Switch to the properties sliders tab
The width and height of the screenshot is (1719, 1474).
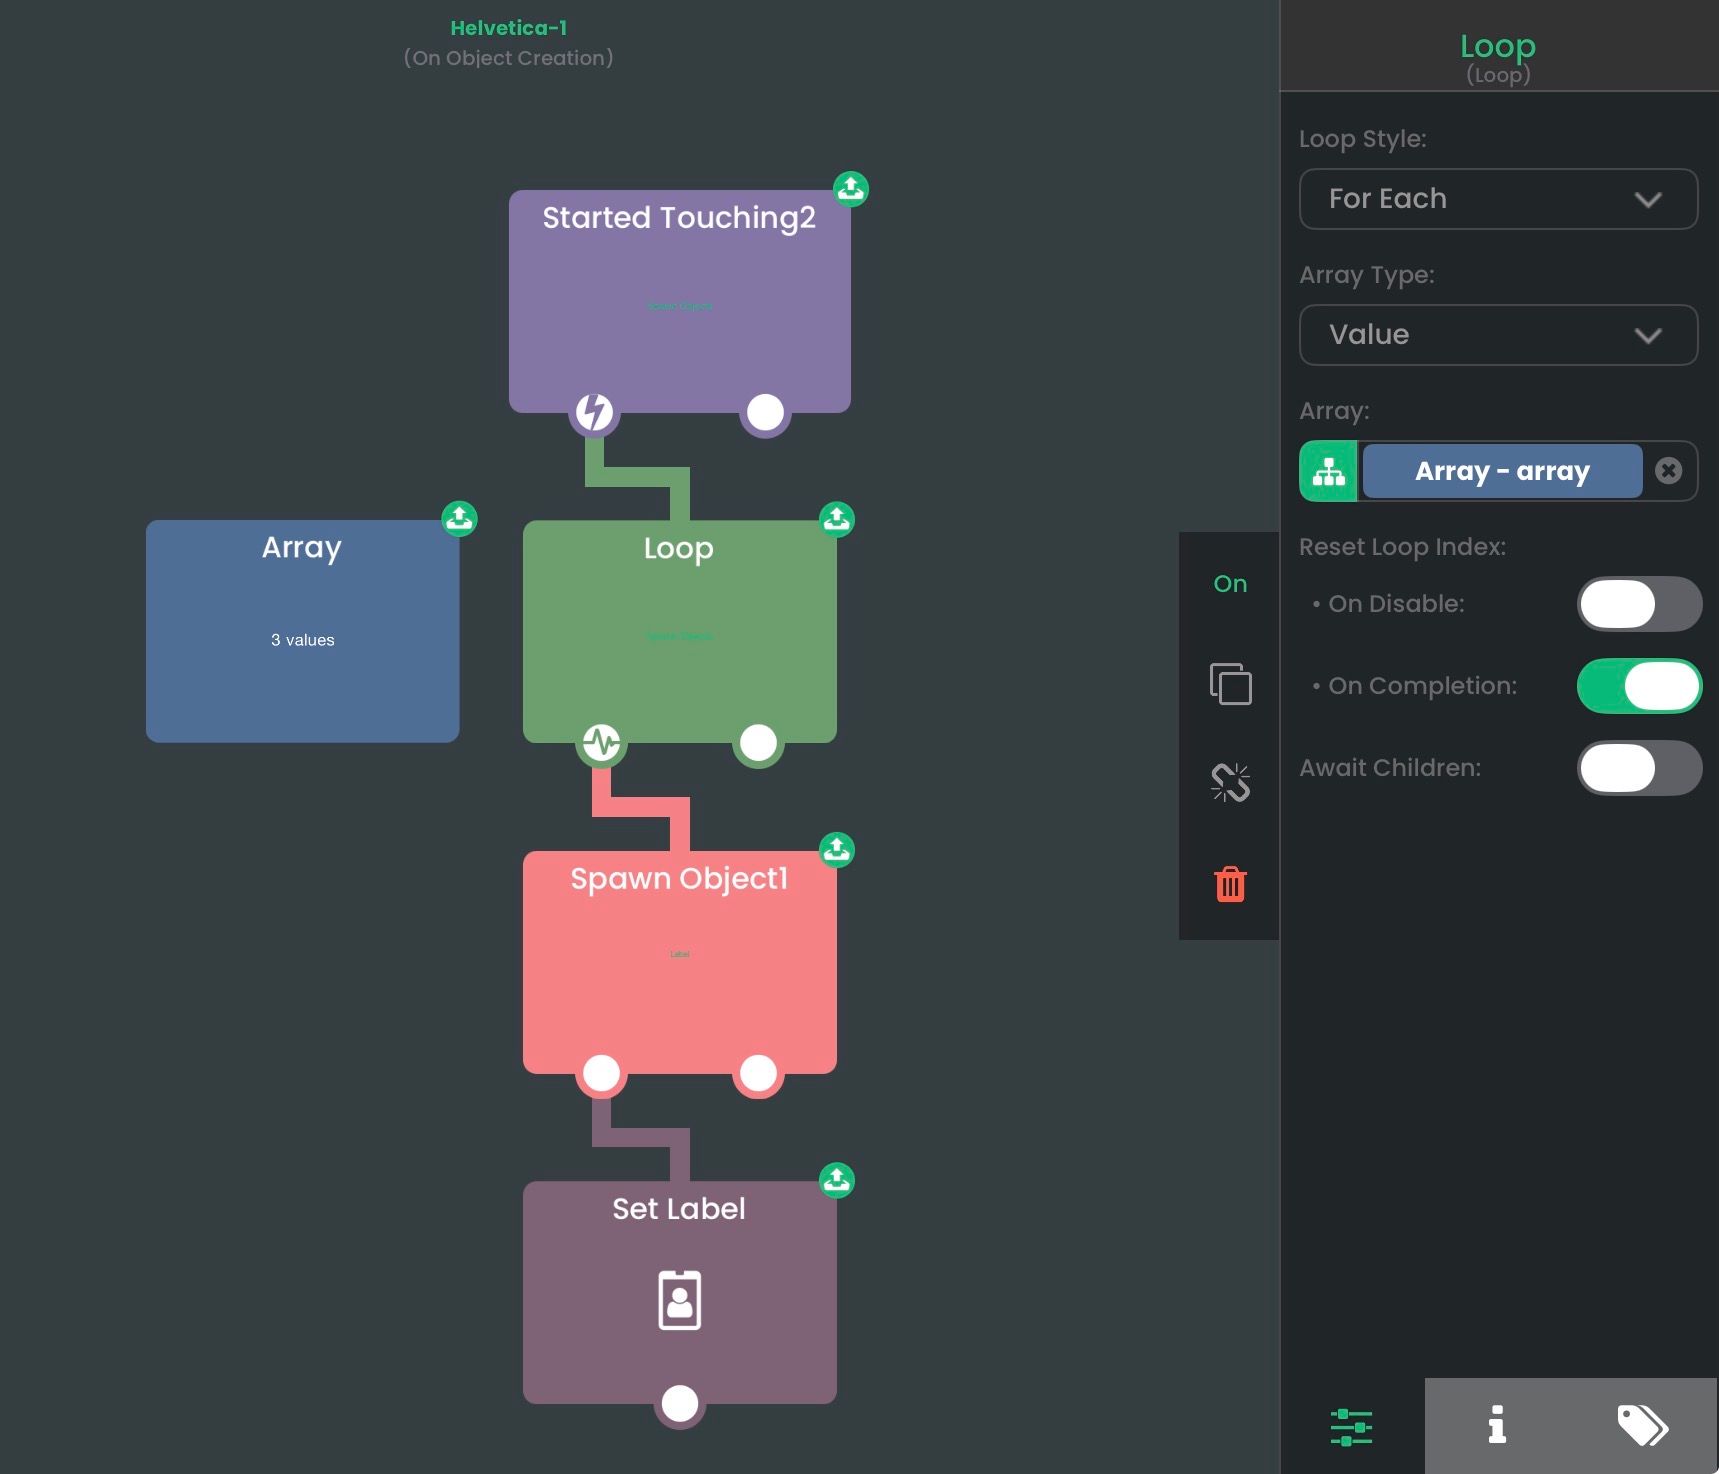coord(1351,1426)
